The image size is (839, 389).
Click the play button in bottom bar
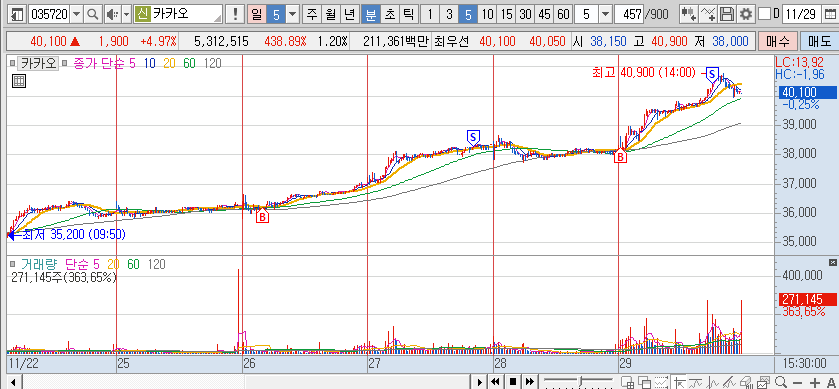[x=480, y=382]
